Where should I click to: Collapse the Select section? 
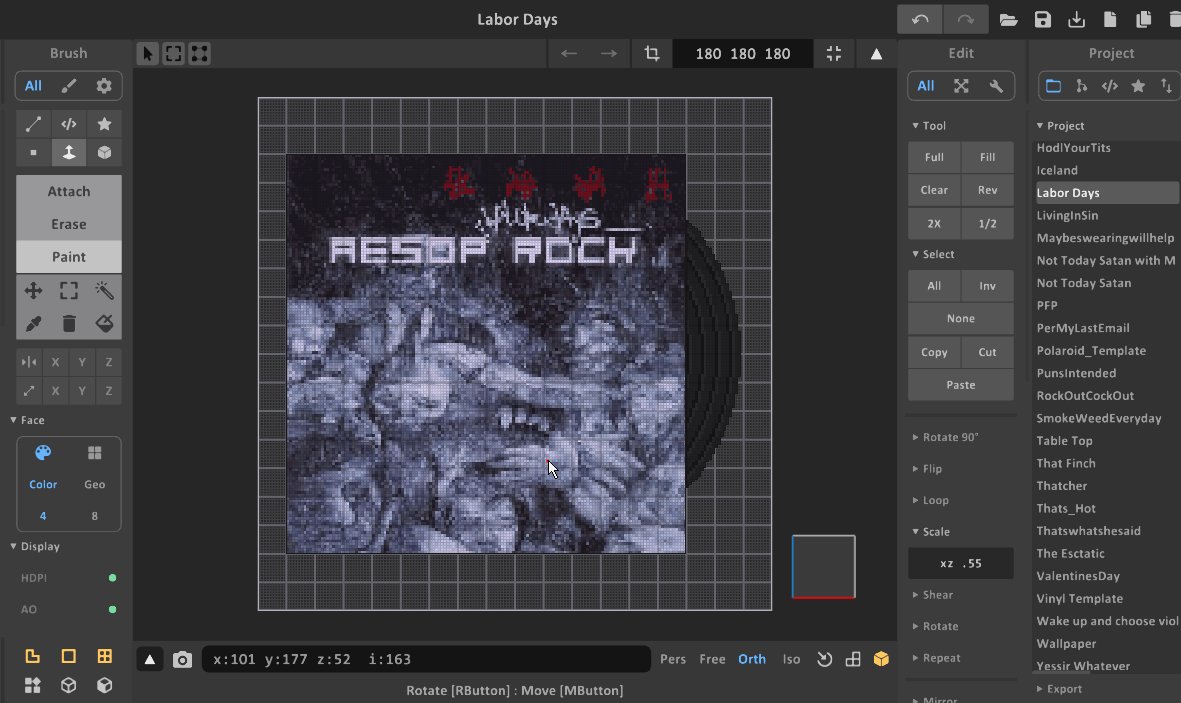[x=933, y=255]
